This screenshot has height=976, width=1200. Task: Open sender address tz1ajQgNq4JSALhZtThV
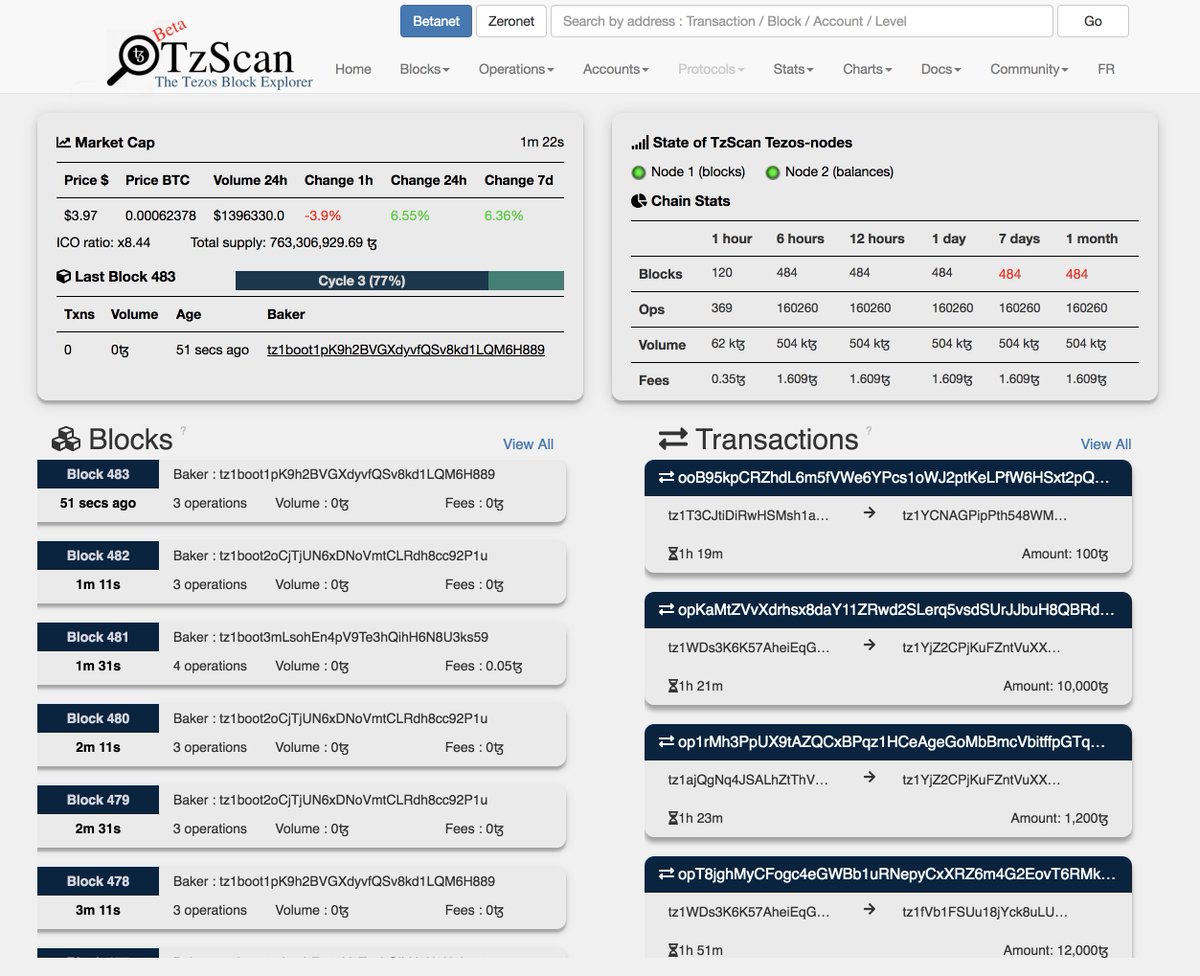pyautogui.click(x=749, y=779)
